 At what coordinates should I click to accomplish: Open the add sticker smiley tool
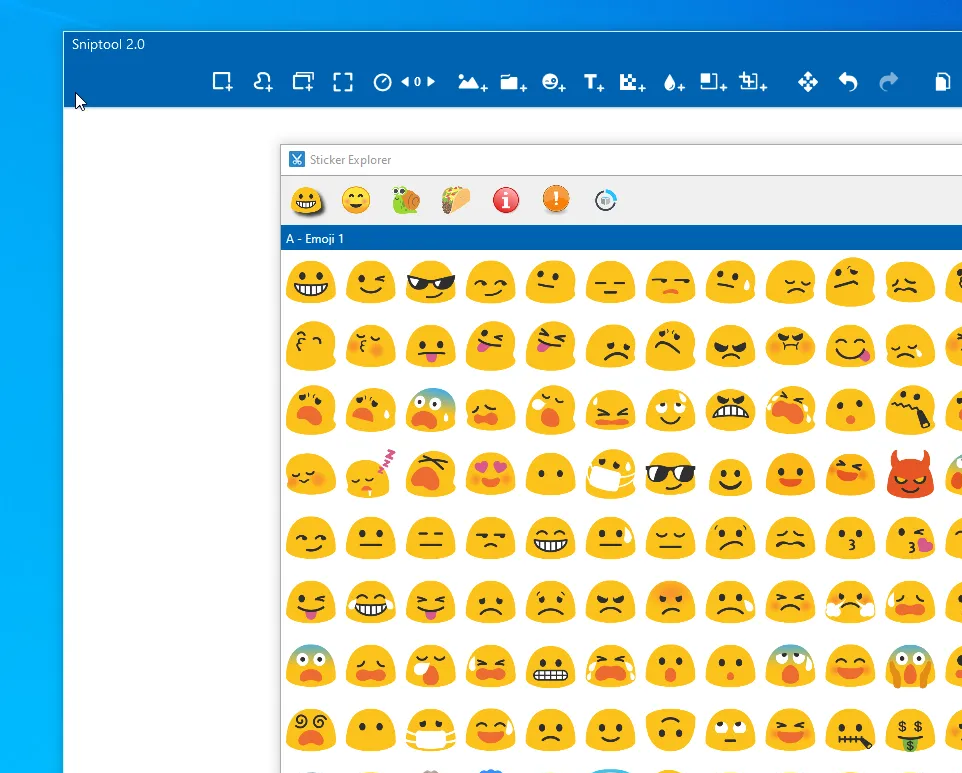tap(553, 83)
